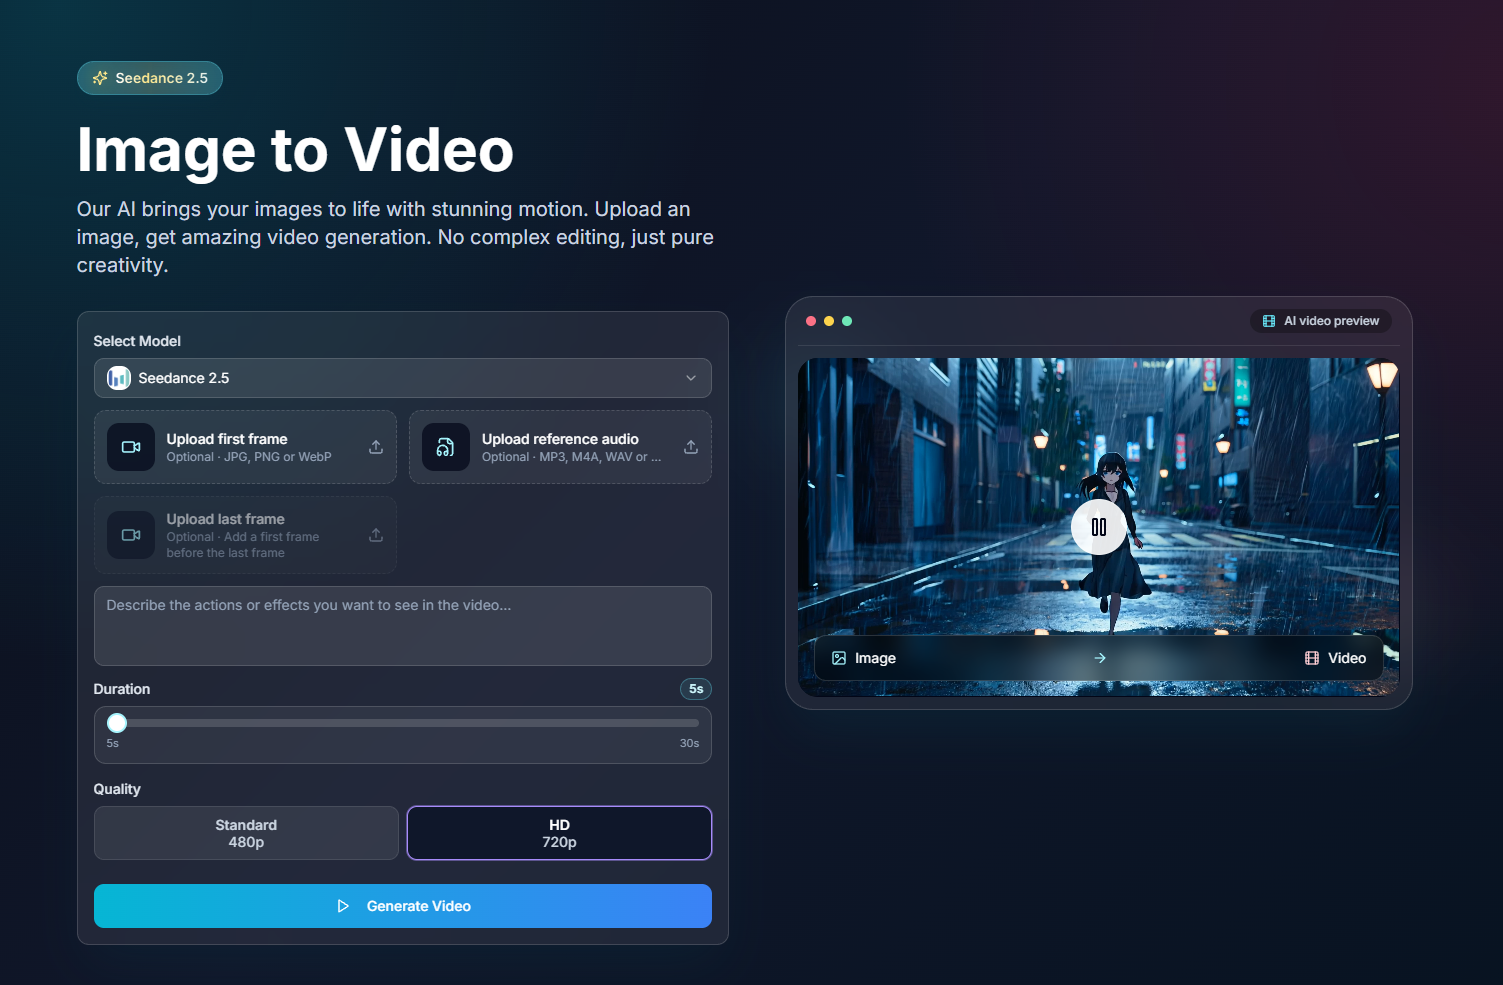Screen dimensions: 1503x985
Task: Pause the preview video
Action: click(1099, 527)
